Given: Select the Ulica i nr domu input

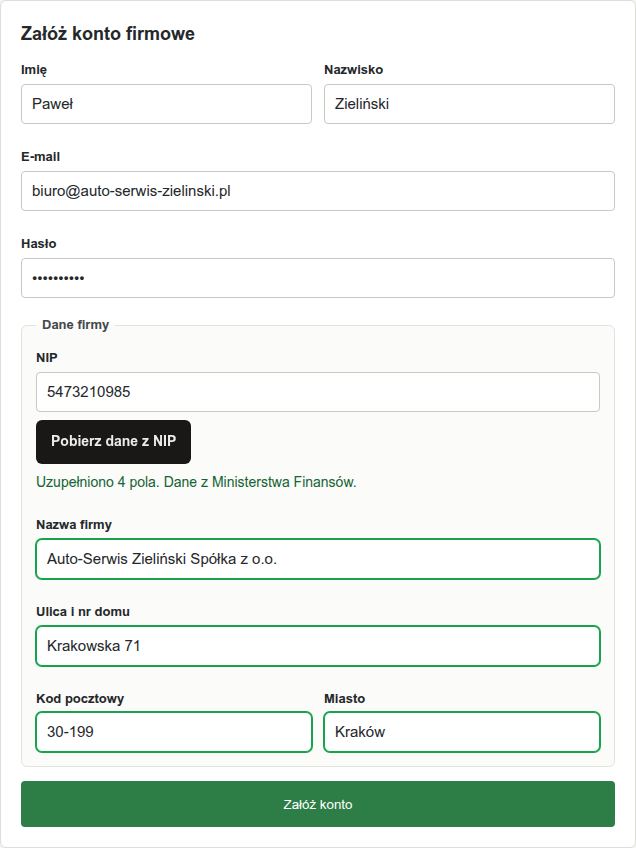Looking at the screenshot, I should pos(318,646).
